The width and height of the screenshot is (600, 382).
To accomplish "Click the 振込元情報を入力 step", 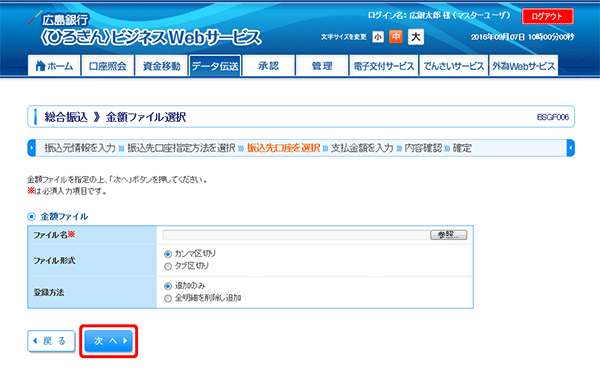I will (x=80, y=148).
